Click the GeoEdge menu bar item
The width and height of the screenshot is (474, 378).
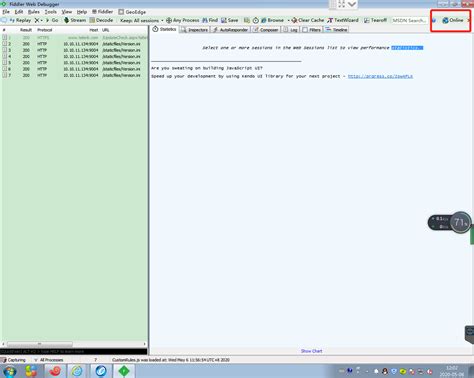point(132,12)
